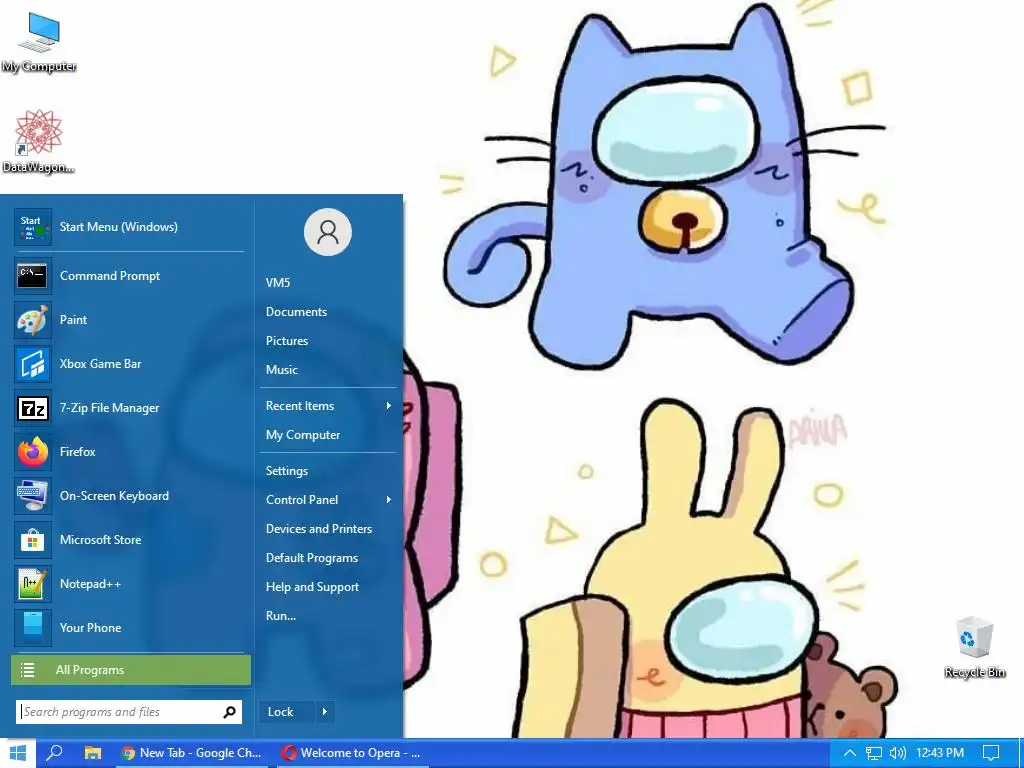Open Default Programs
Viewport: 1024px width, 768px height.
point(312,558)
